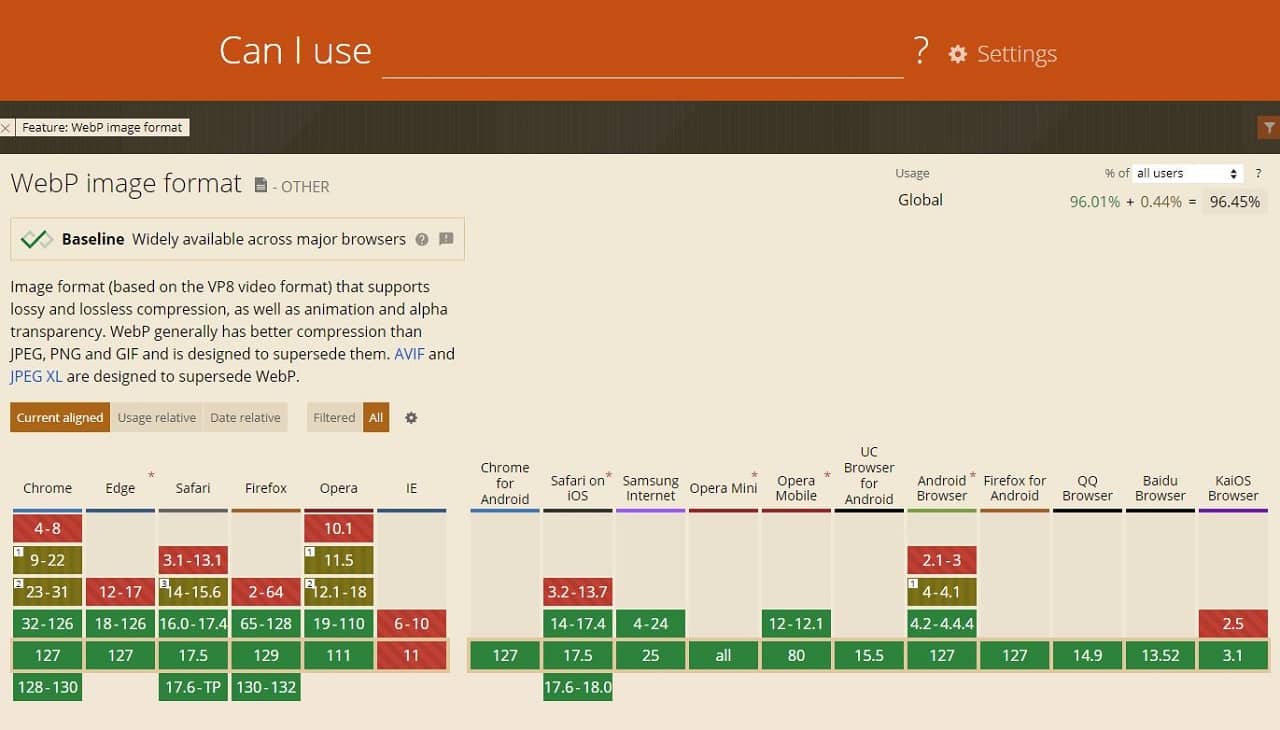Select UC Browser 15.5 cell

click(869, 655)
